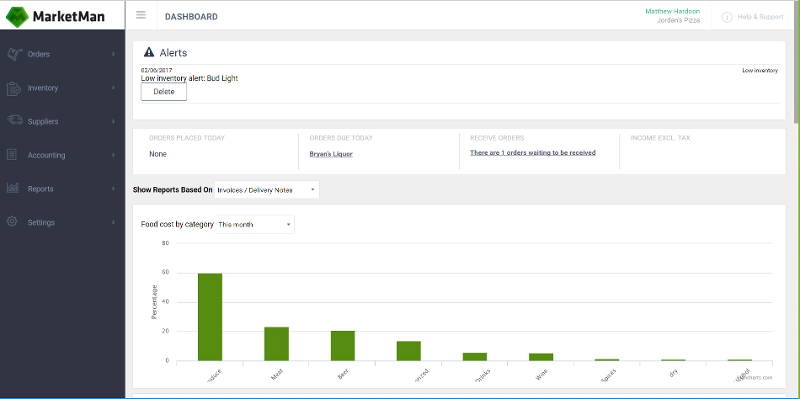
Task: Click the Beer bar in chart
Action: [x=342, y=346]
